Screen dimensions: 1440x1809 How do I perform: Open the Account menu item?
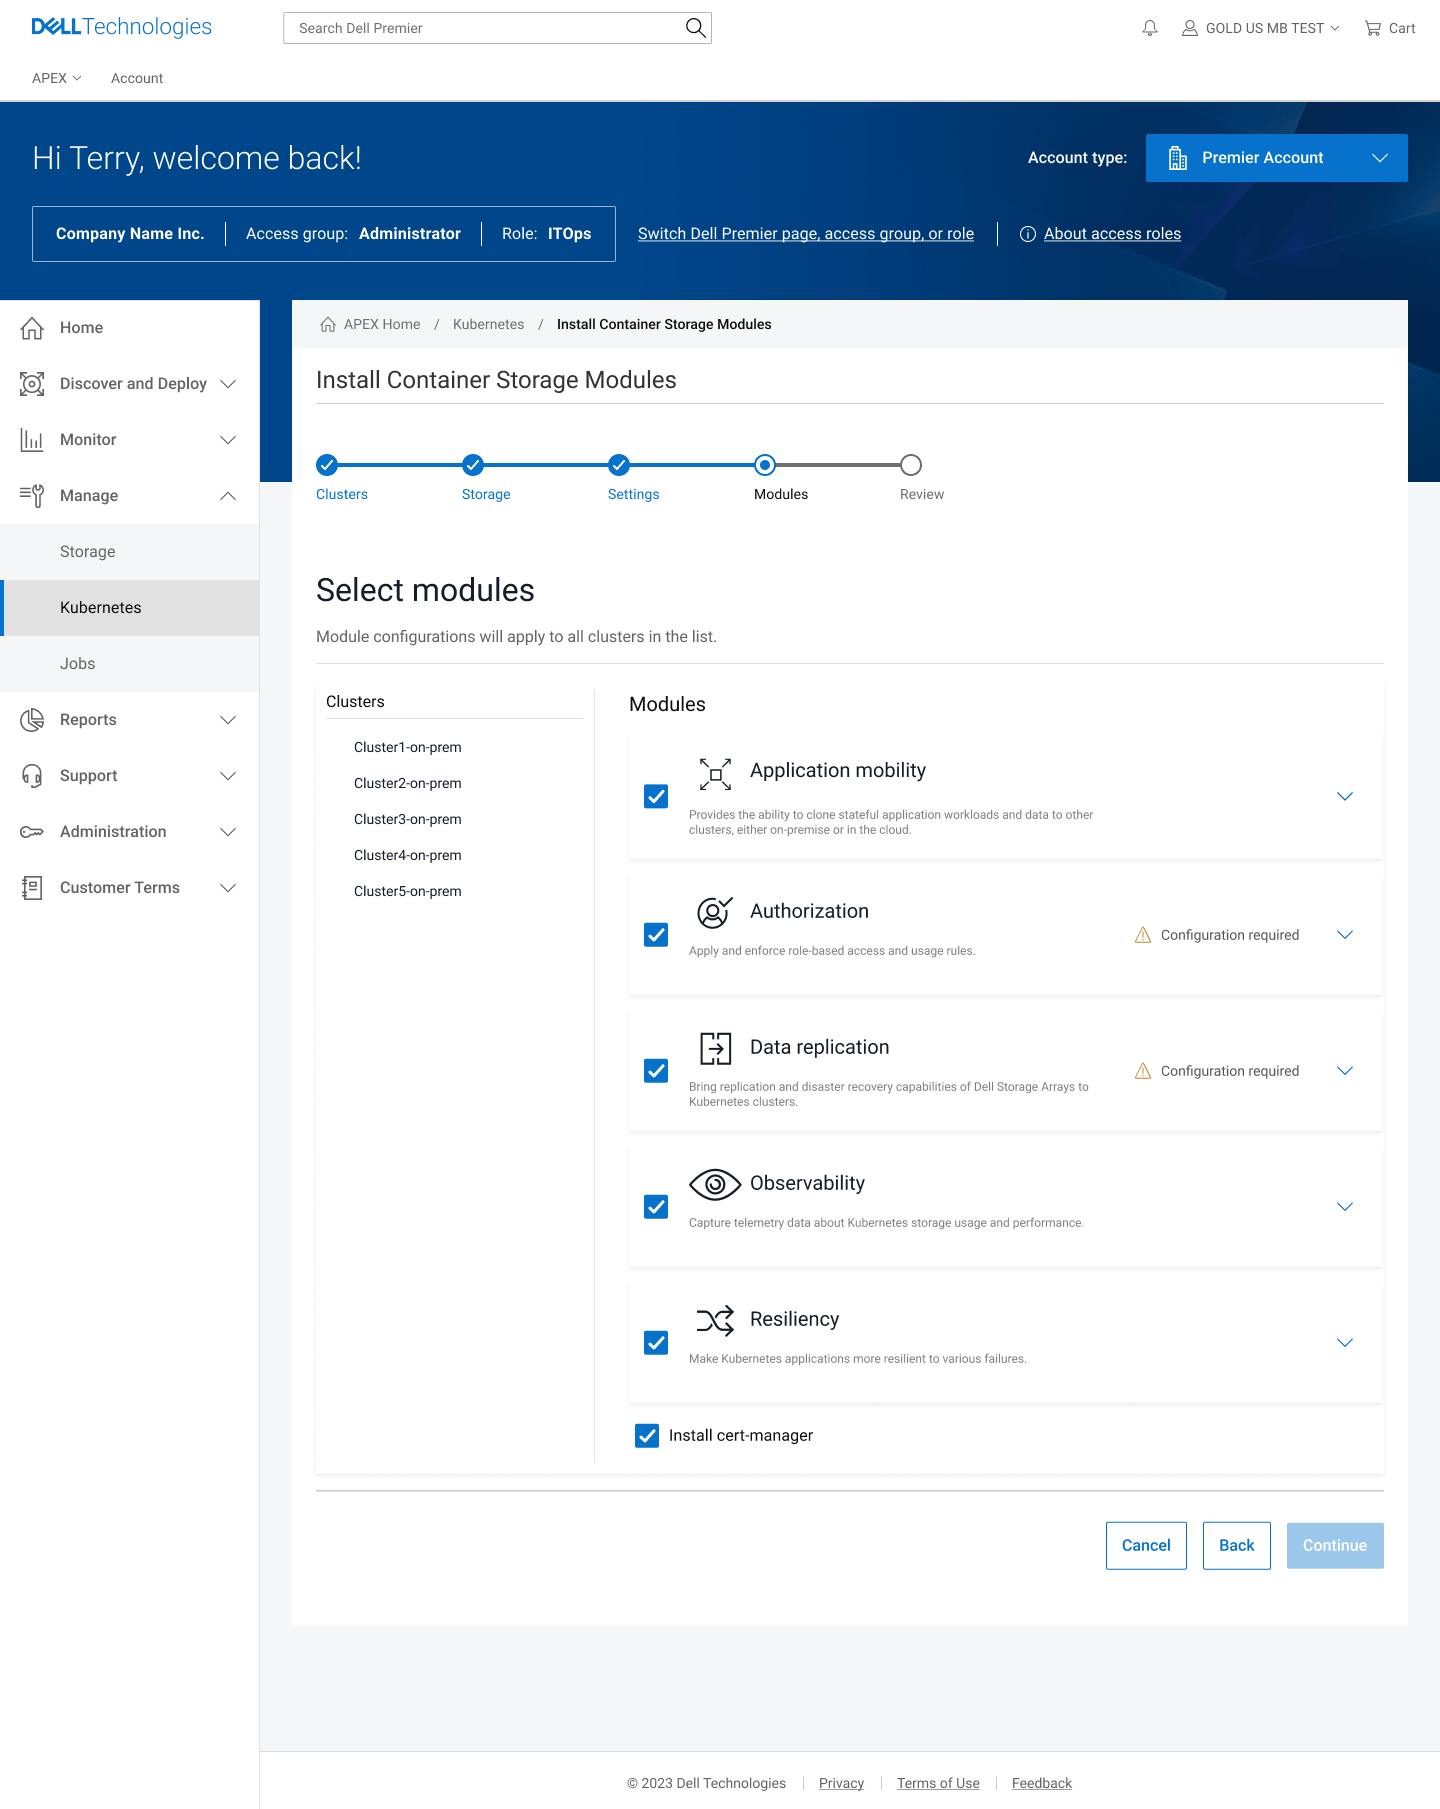pyautogui.click(x=137, y=78)
